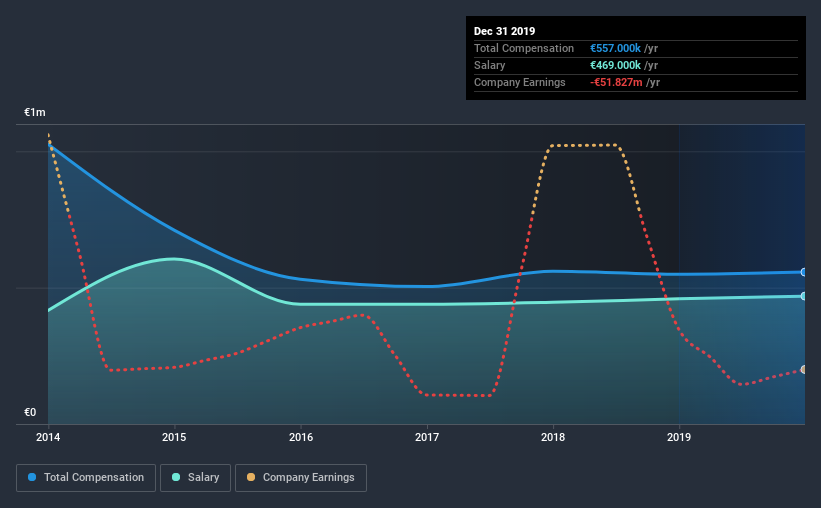
Task: Select the Salary endpoint marker at 2019
Action: pyautogui.click(x=803, y=296)
